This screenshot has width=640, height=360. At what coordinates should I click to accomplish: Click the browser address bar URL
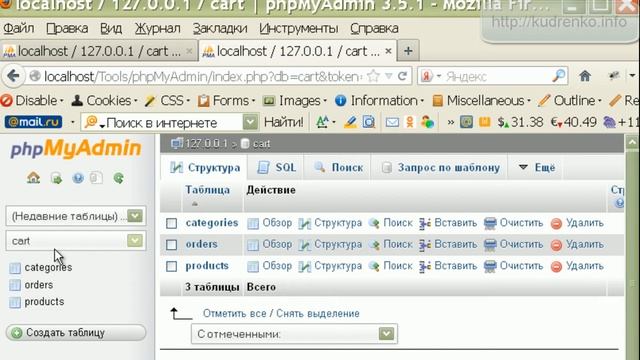point(203,76)
